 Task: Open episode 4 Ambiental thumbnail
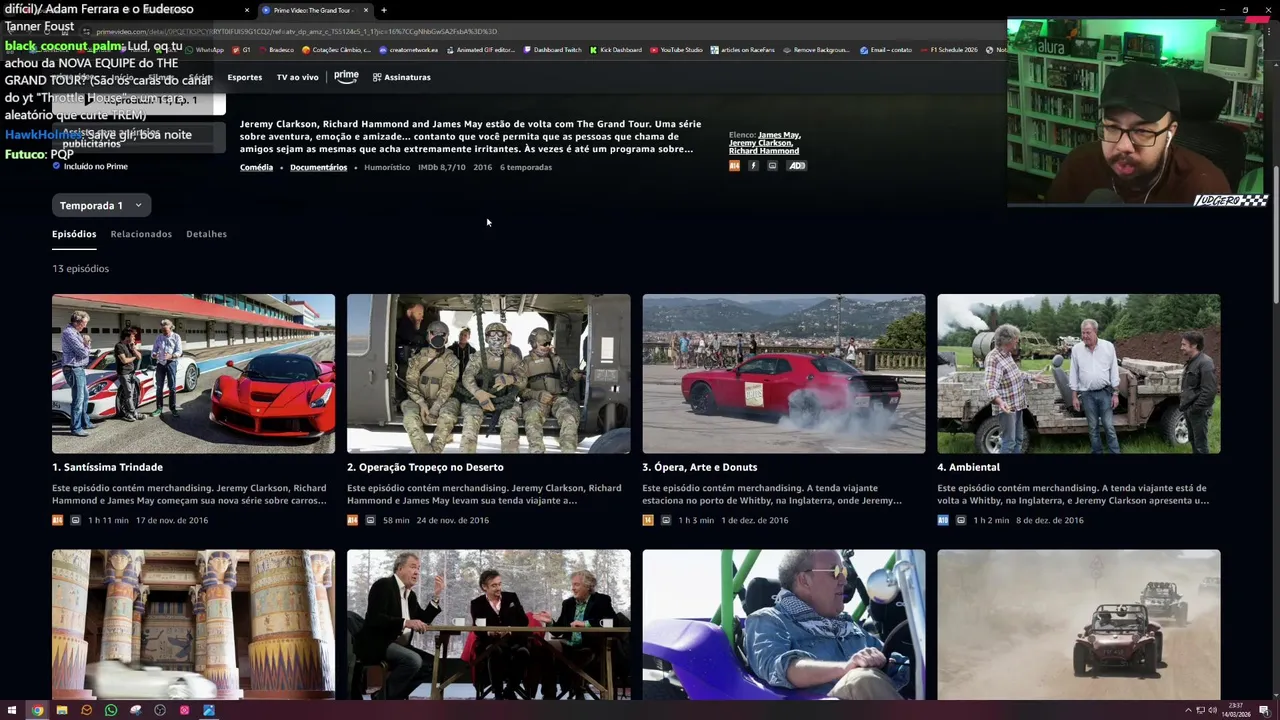[1078, 374]
